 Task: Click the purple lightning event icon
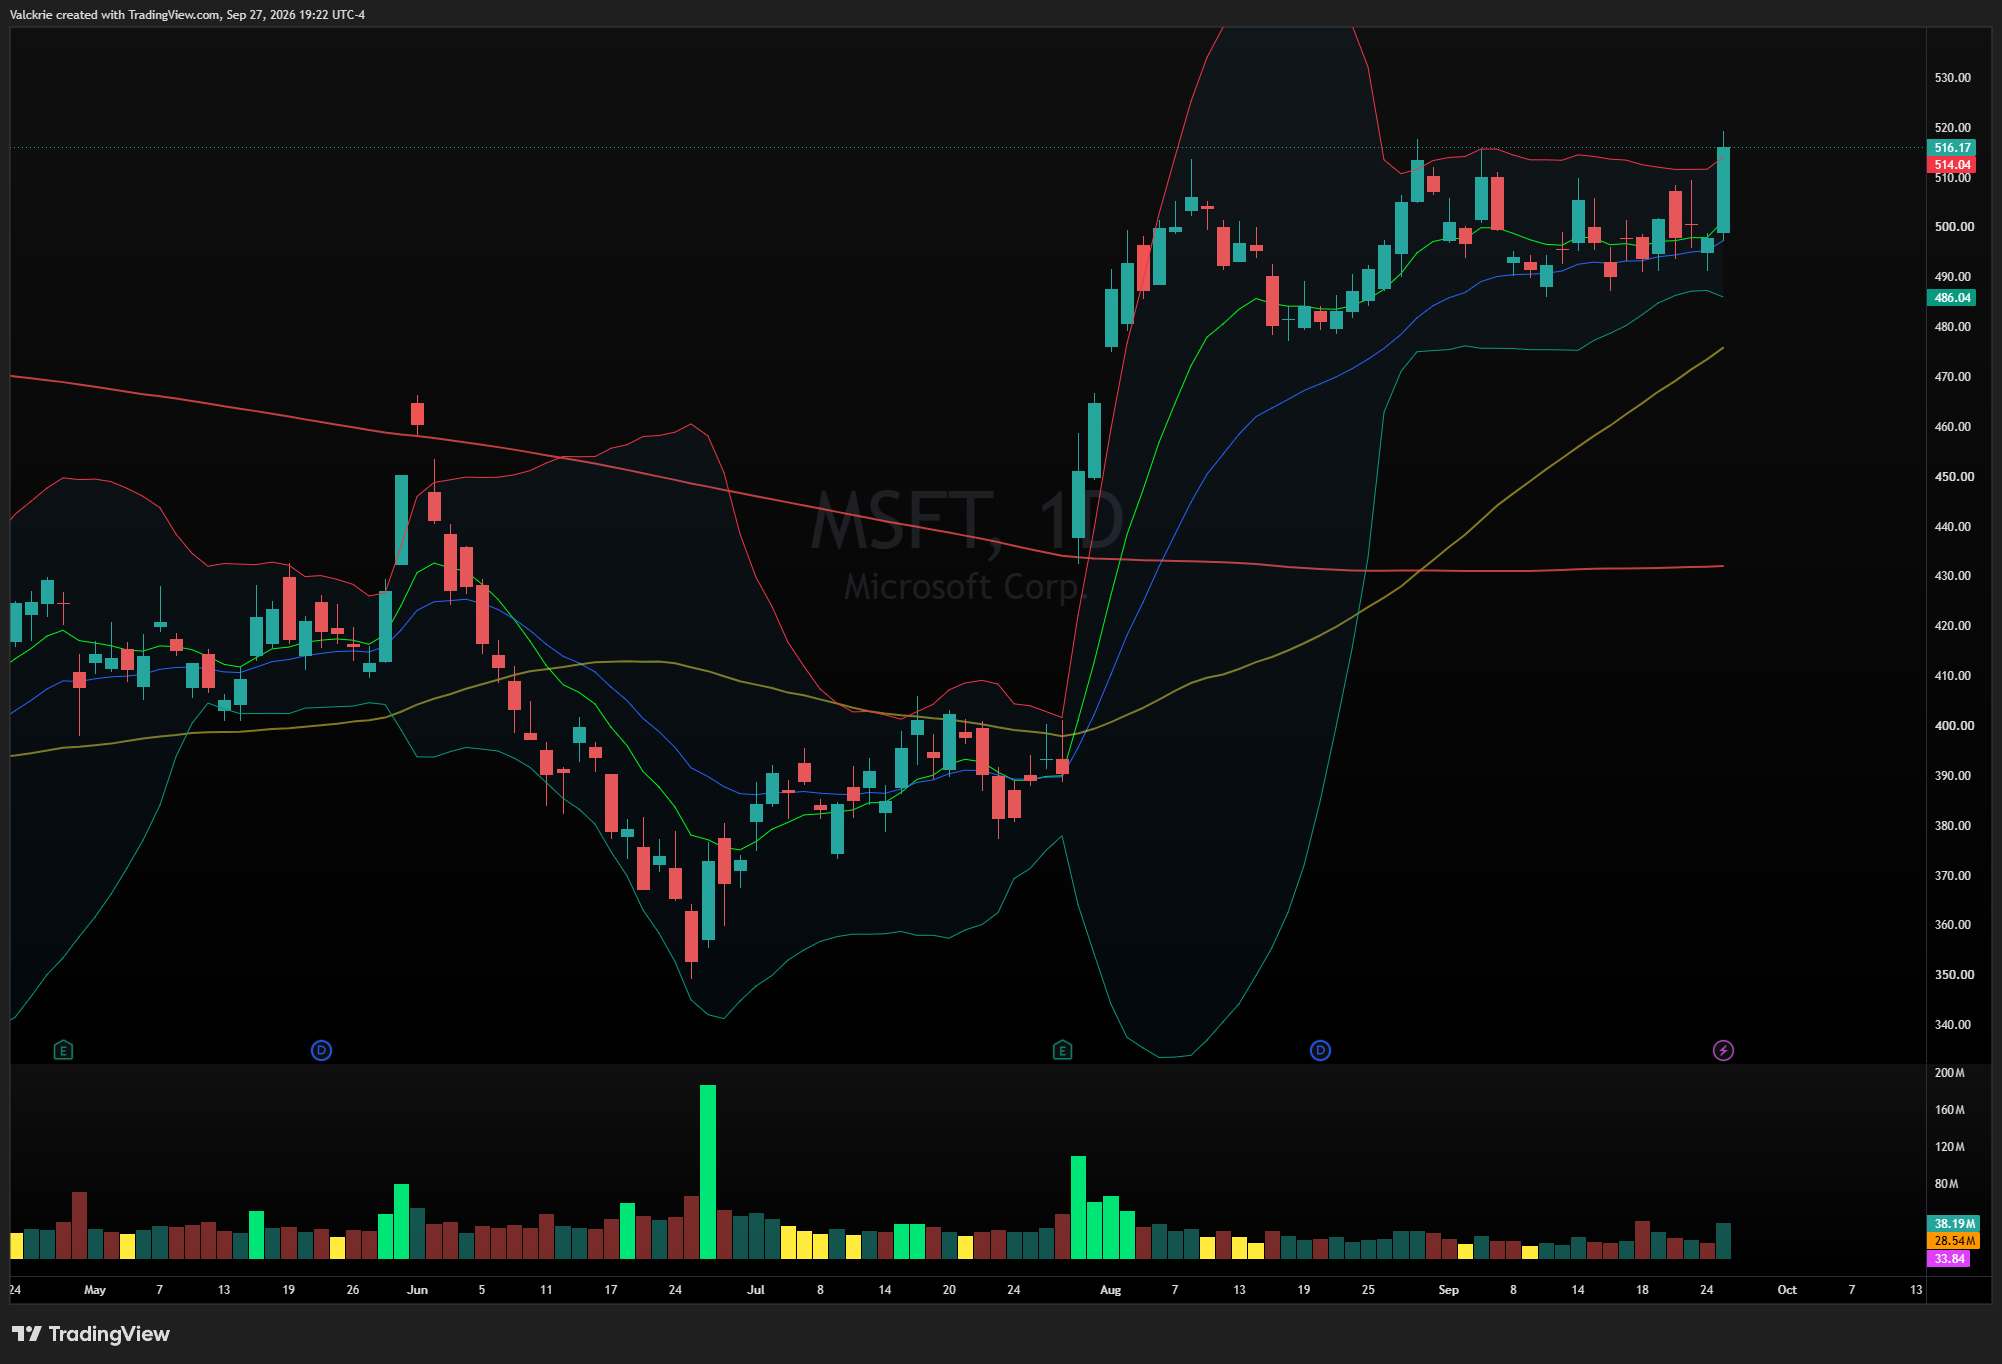(x=1723, y=1050)
